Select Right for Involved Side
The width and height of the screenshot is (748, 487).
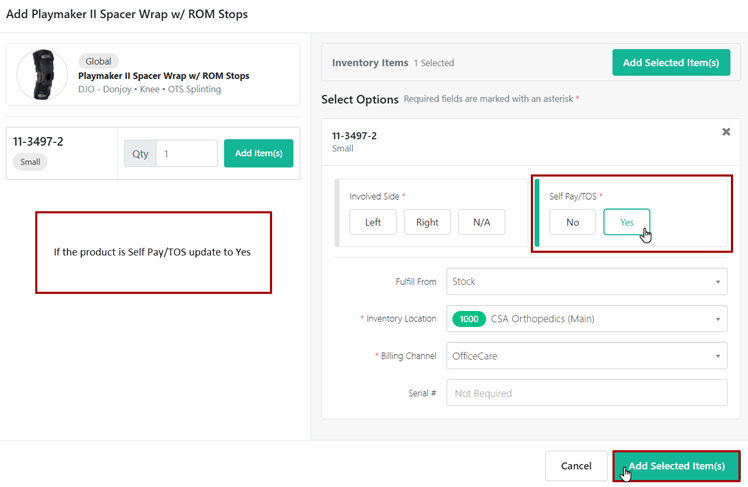pos(427,222)
